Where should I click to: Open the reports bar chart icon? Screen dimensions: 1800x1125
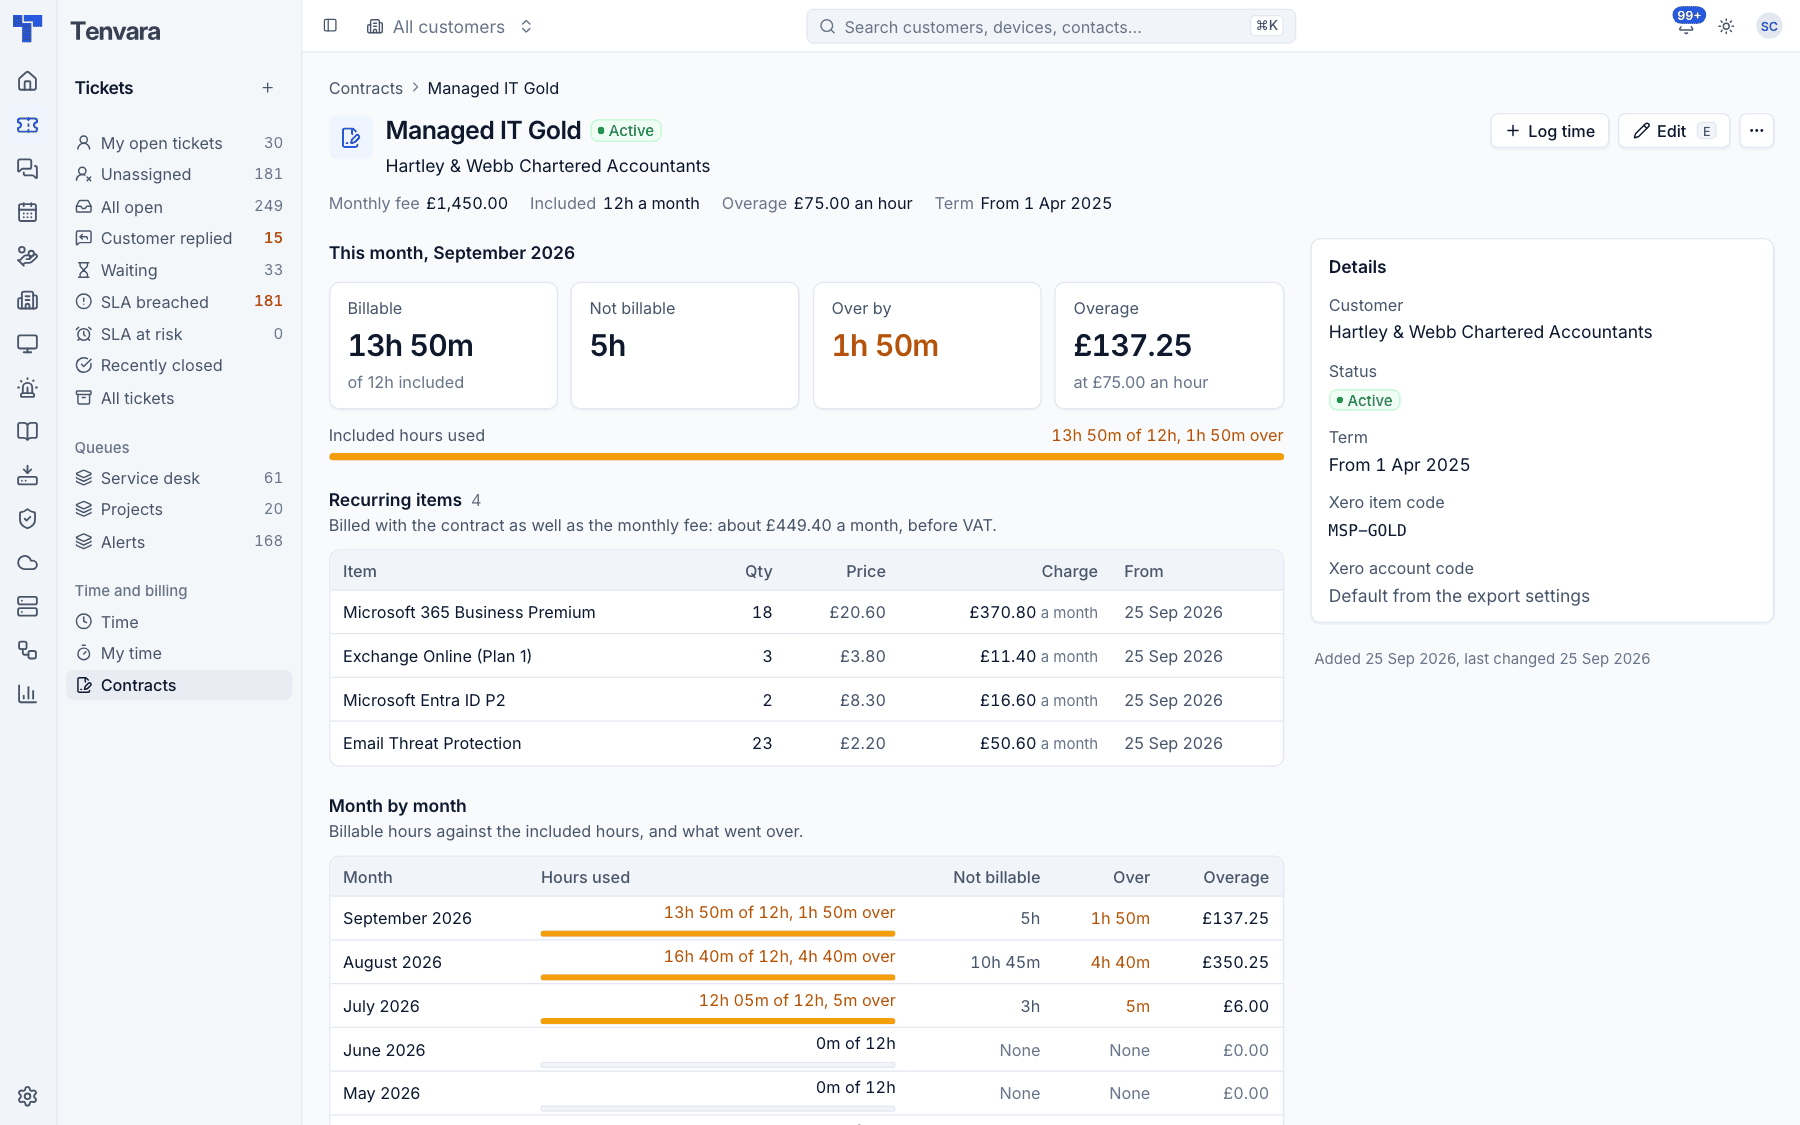click(28, 694)
